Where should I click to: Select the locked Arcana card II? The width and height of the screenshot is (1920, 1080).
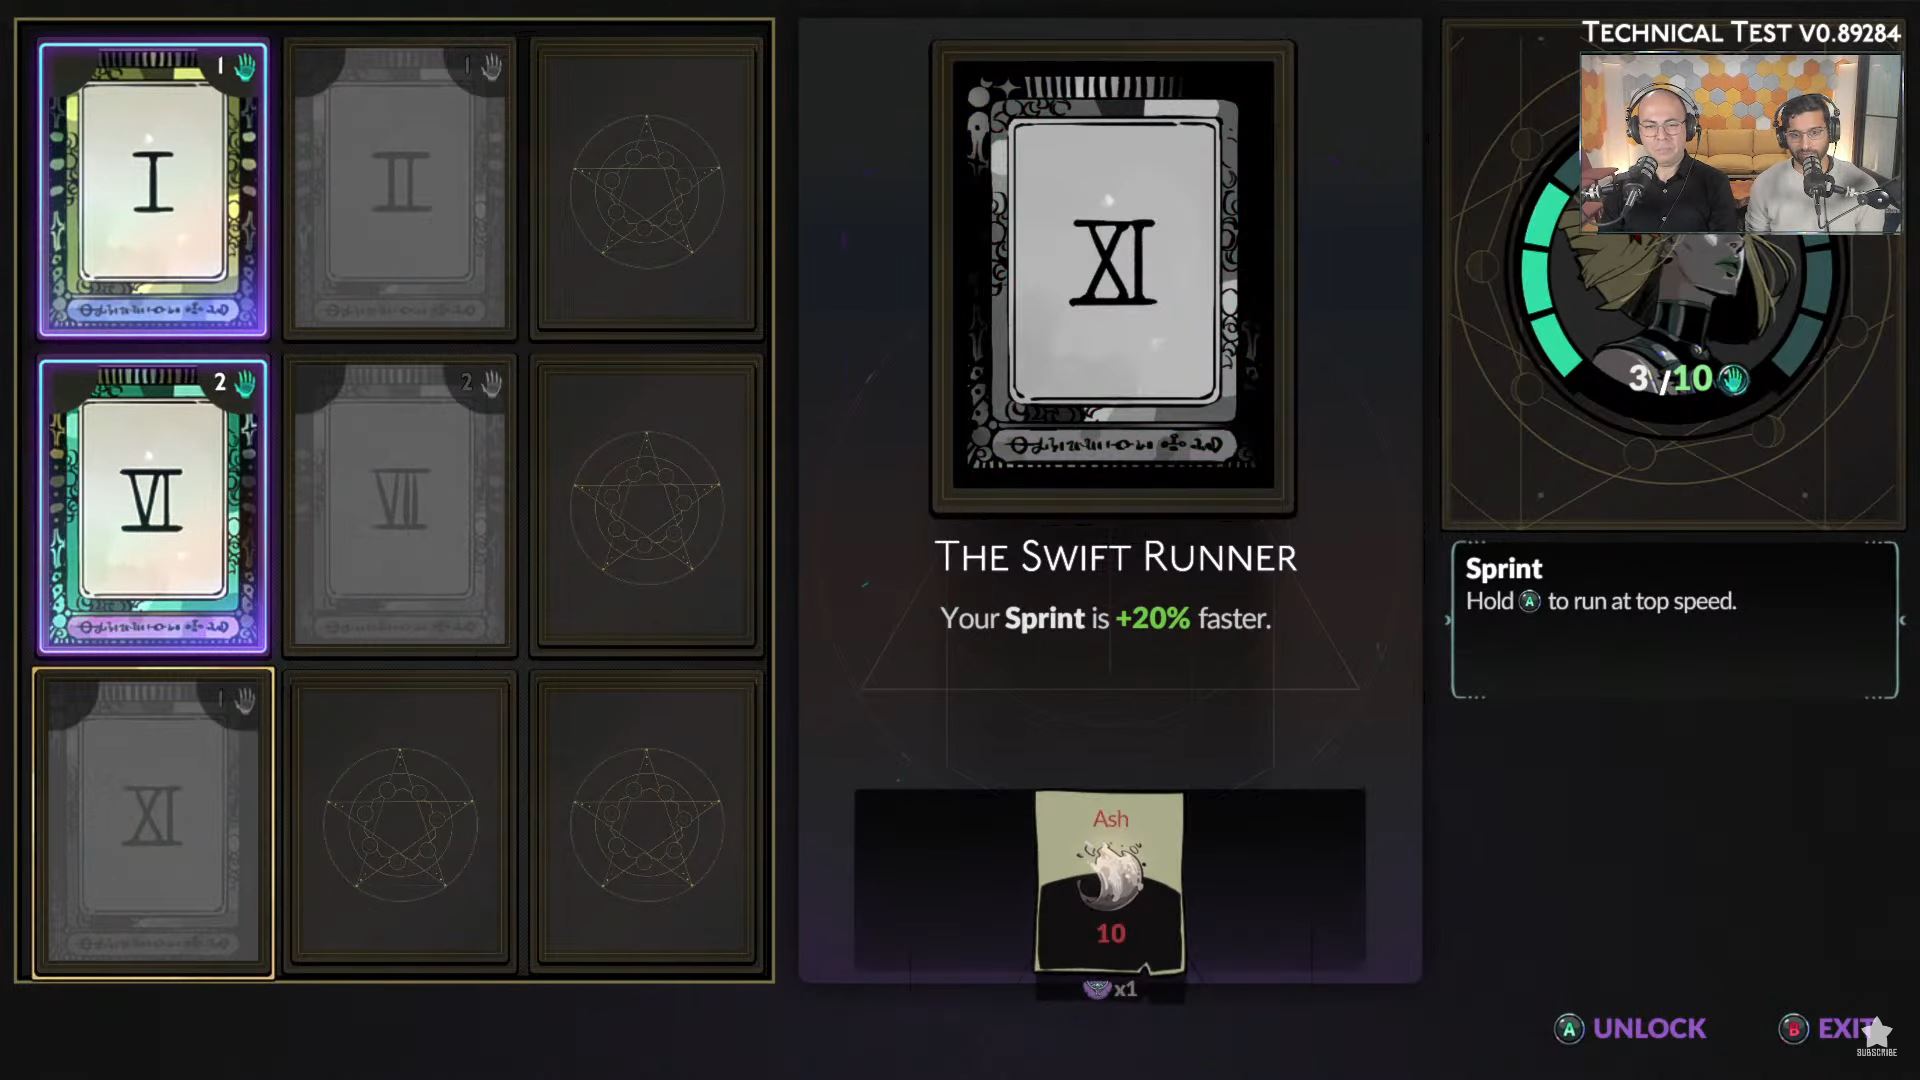point(400,189)
